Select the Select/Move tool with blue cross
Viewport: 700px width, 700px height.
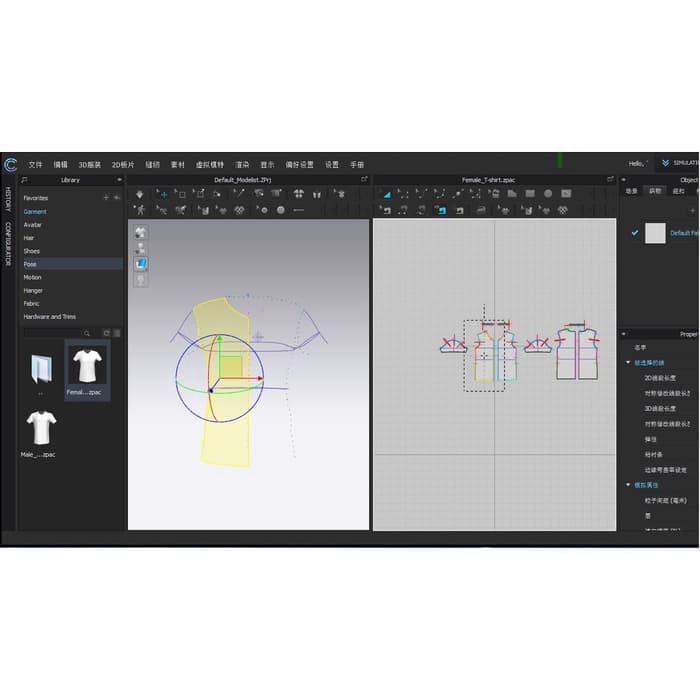pyautogui.click(x=163, y=194)
